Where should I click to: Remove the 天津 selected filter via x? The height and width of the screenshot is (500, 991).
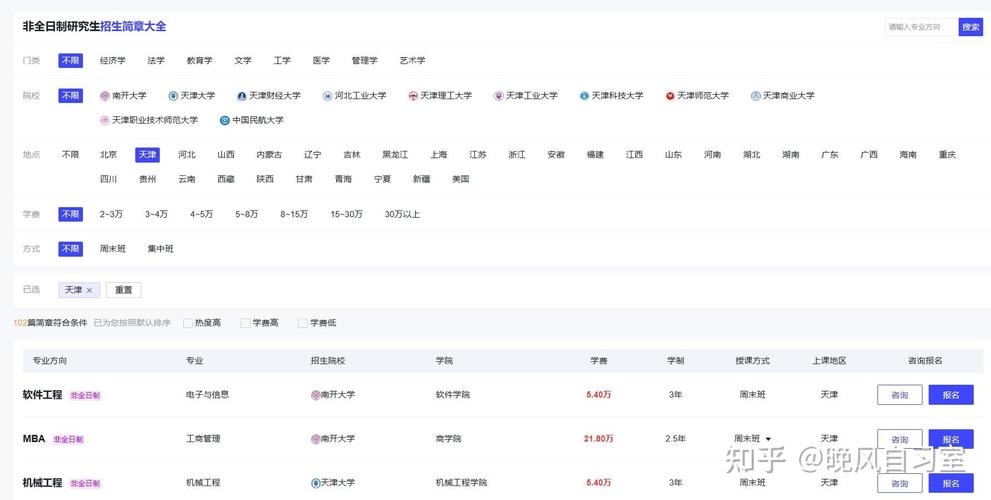click(x=89, y=290)
